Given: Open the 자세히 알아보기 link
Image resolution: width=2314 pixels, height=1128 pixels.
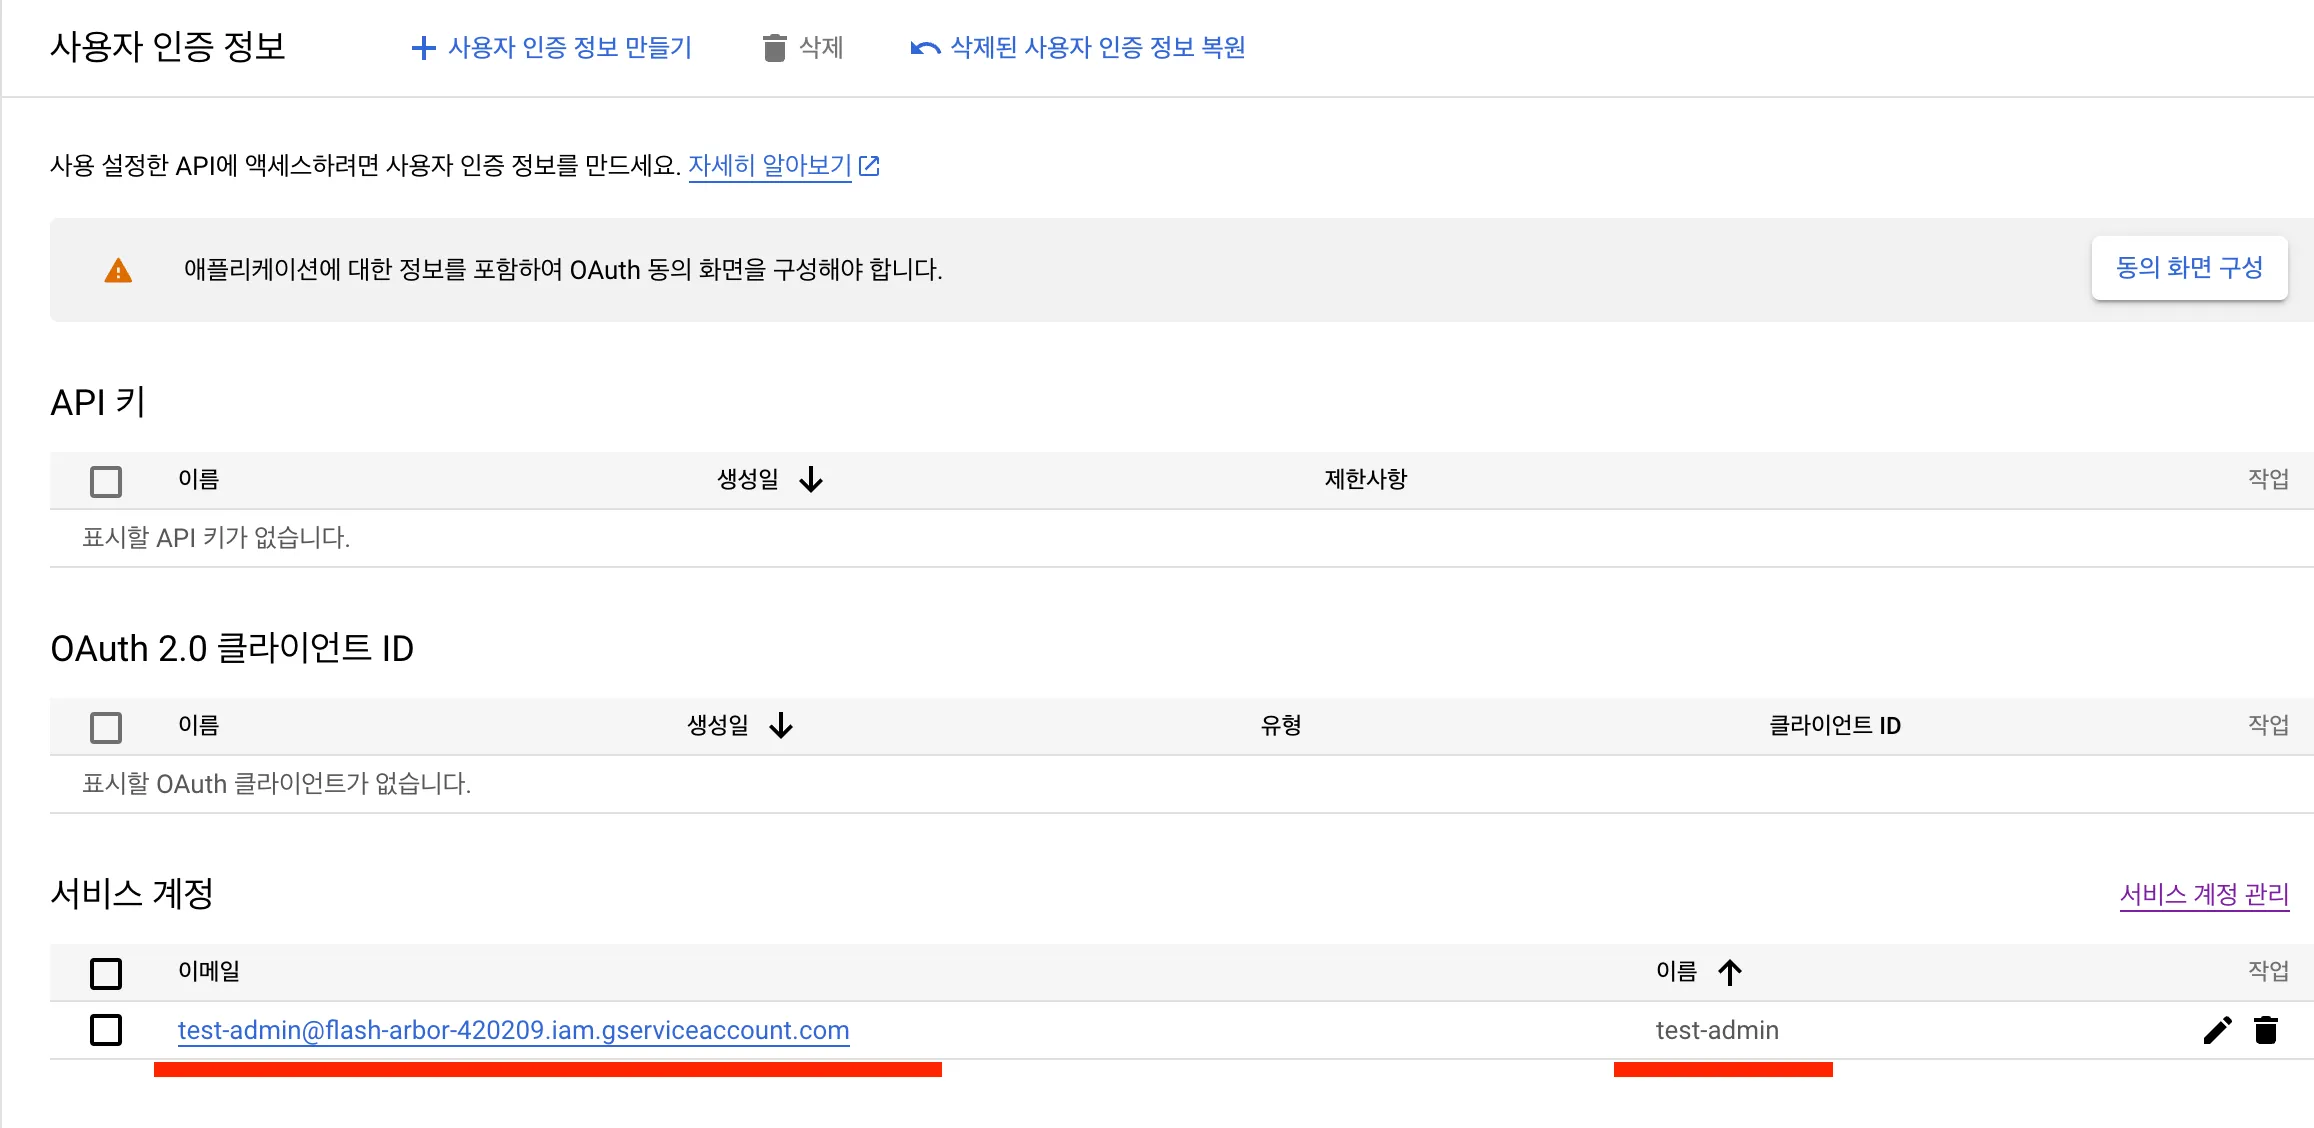Looking at the screenshot, I should [x=771, y=165].
